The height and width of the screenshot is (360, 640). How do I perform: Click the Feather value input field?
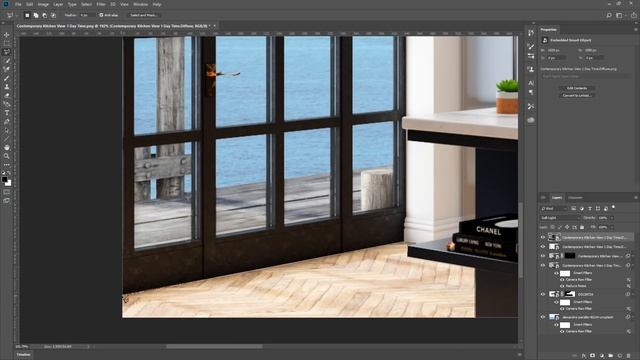coord(86,15)
